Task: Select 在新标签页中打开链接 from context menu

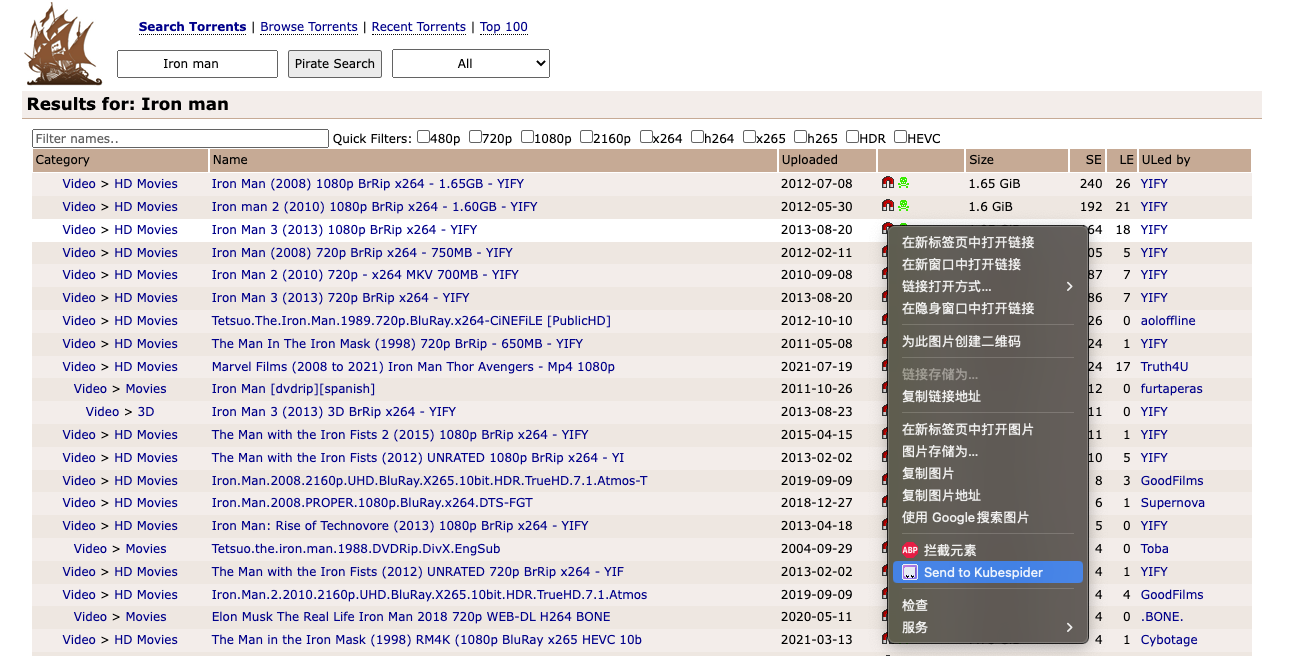Action: coord(986,242)
